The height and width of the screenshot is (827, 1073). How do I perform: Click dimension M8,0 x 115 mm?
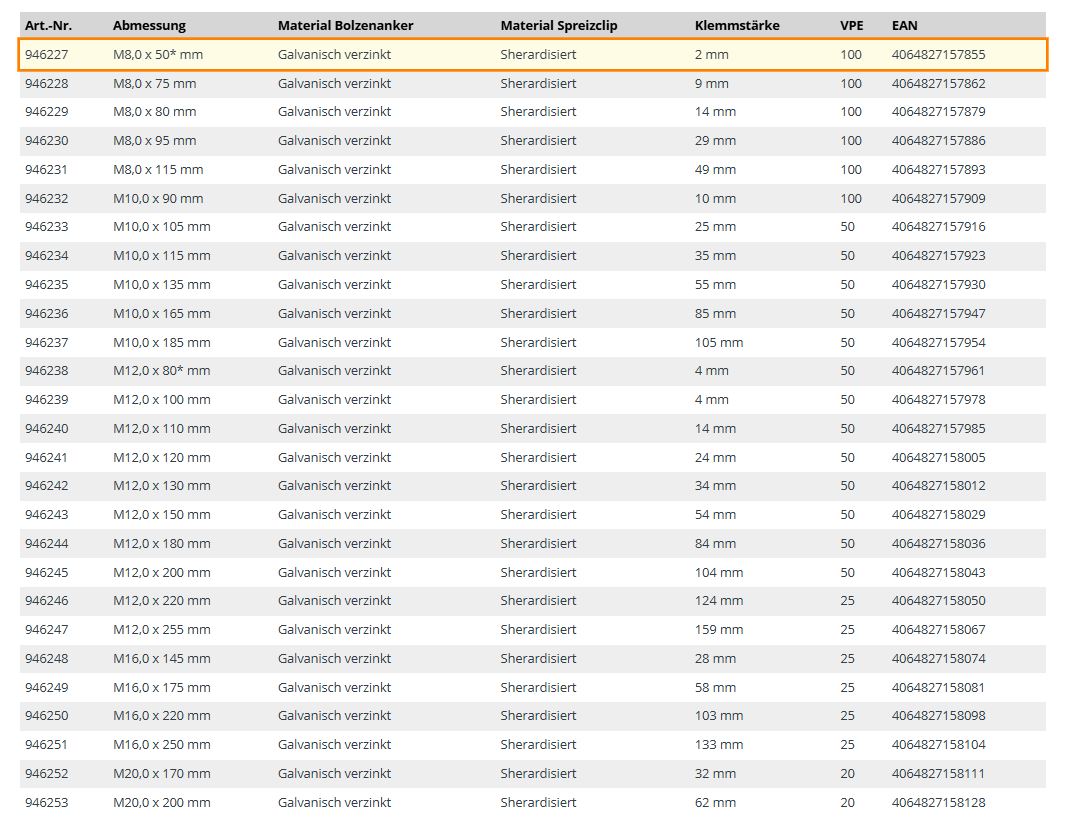point(158,169)
